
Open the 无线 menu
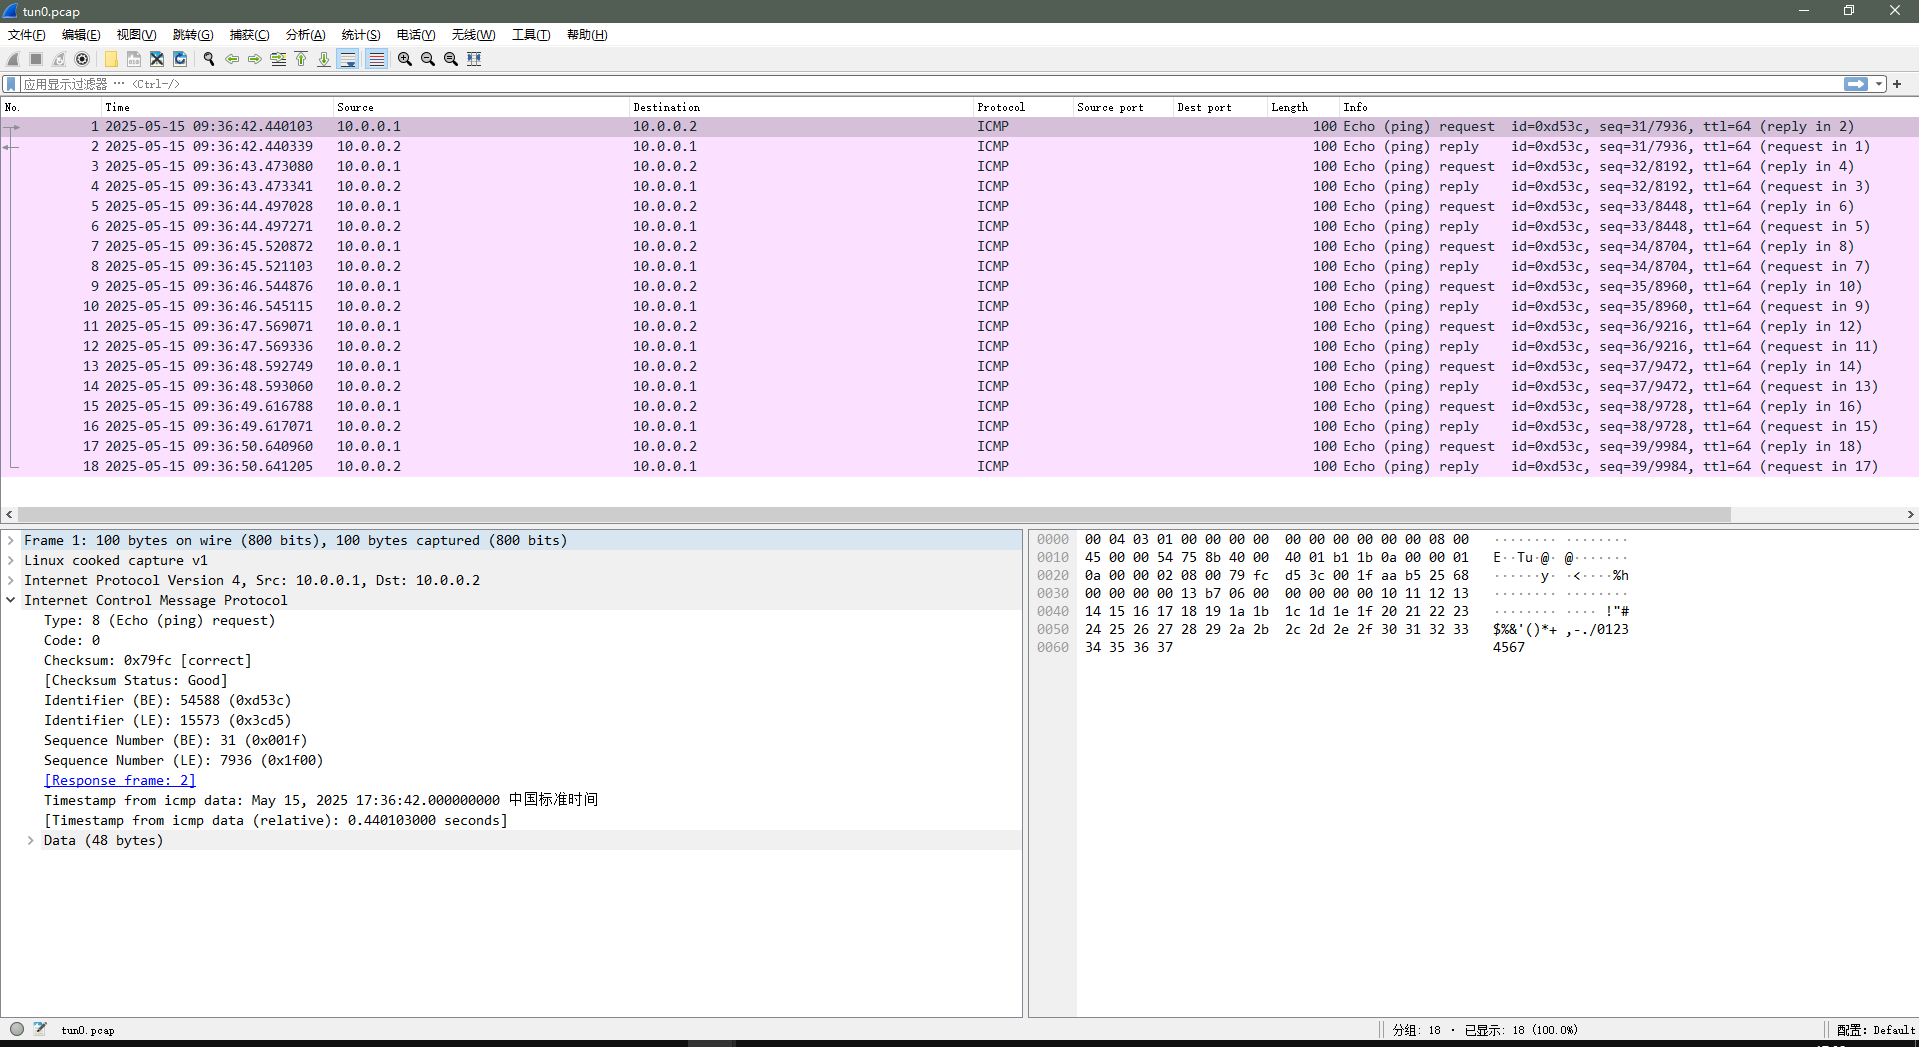[473, 35]
